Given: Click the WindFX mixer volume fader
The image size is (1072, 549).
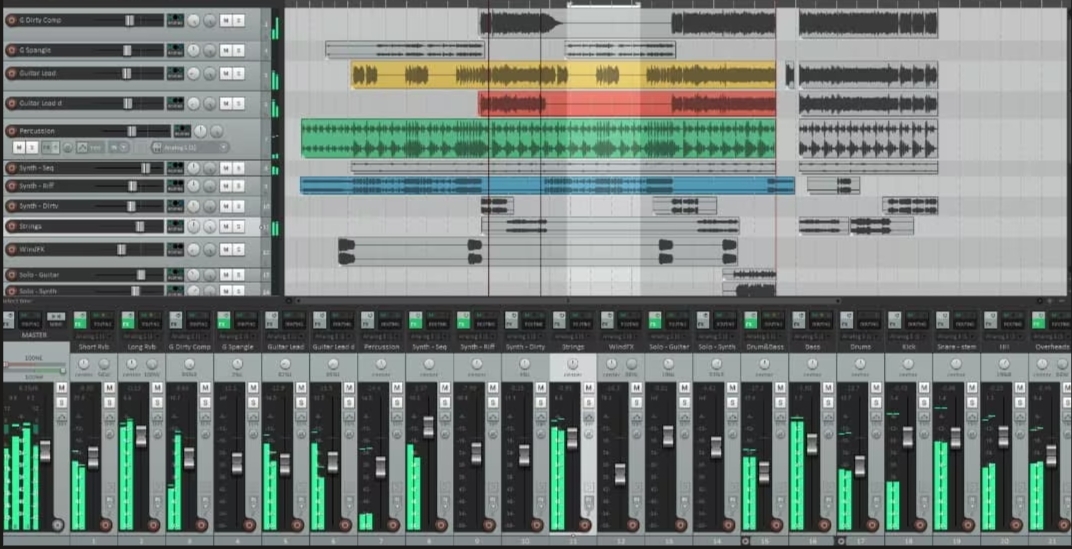Looking at the screenshot, I should pyautogui.click(x=620, y=474).
